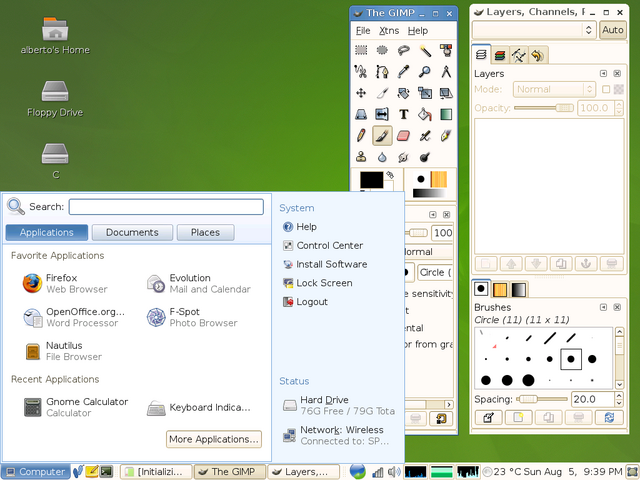Image resolution: width=640 pixels, height=480 pixels.
Task: Click the More Applications... button
Action: pos(214,439)
